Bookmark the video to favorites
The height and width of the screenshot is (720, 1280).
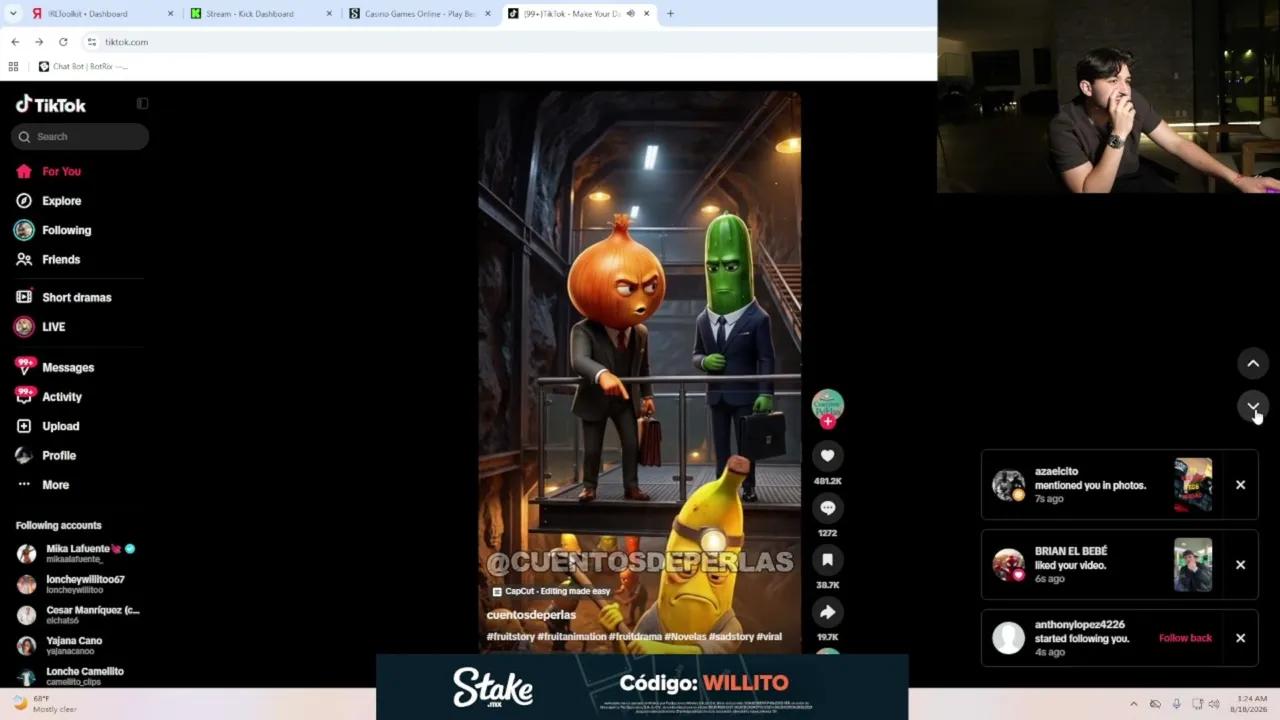tap(827, 560)
